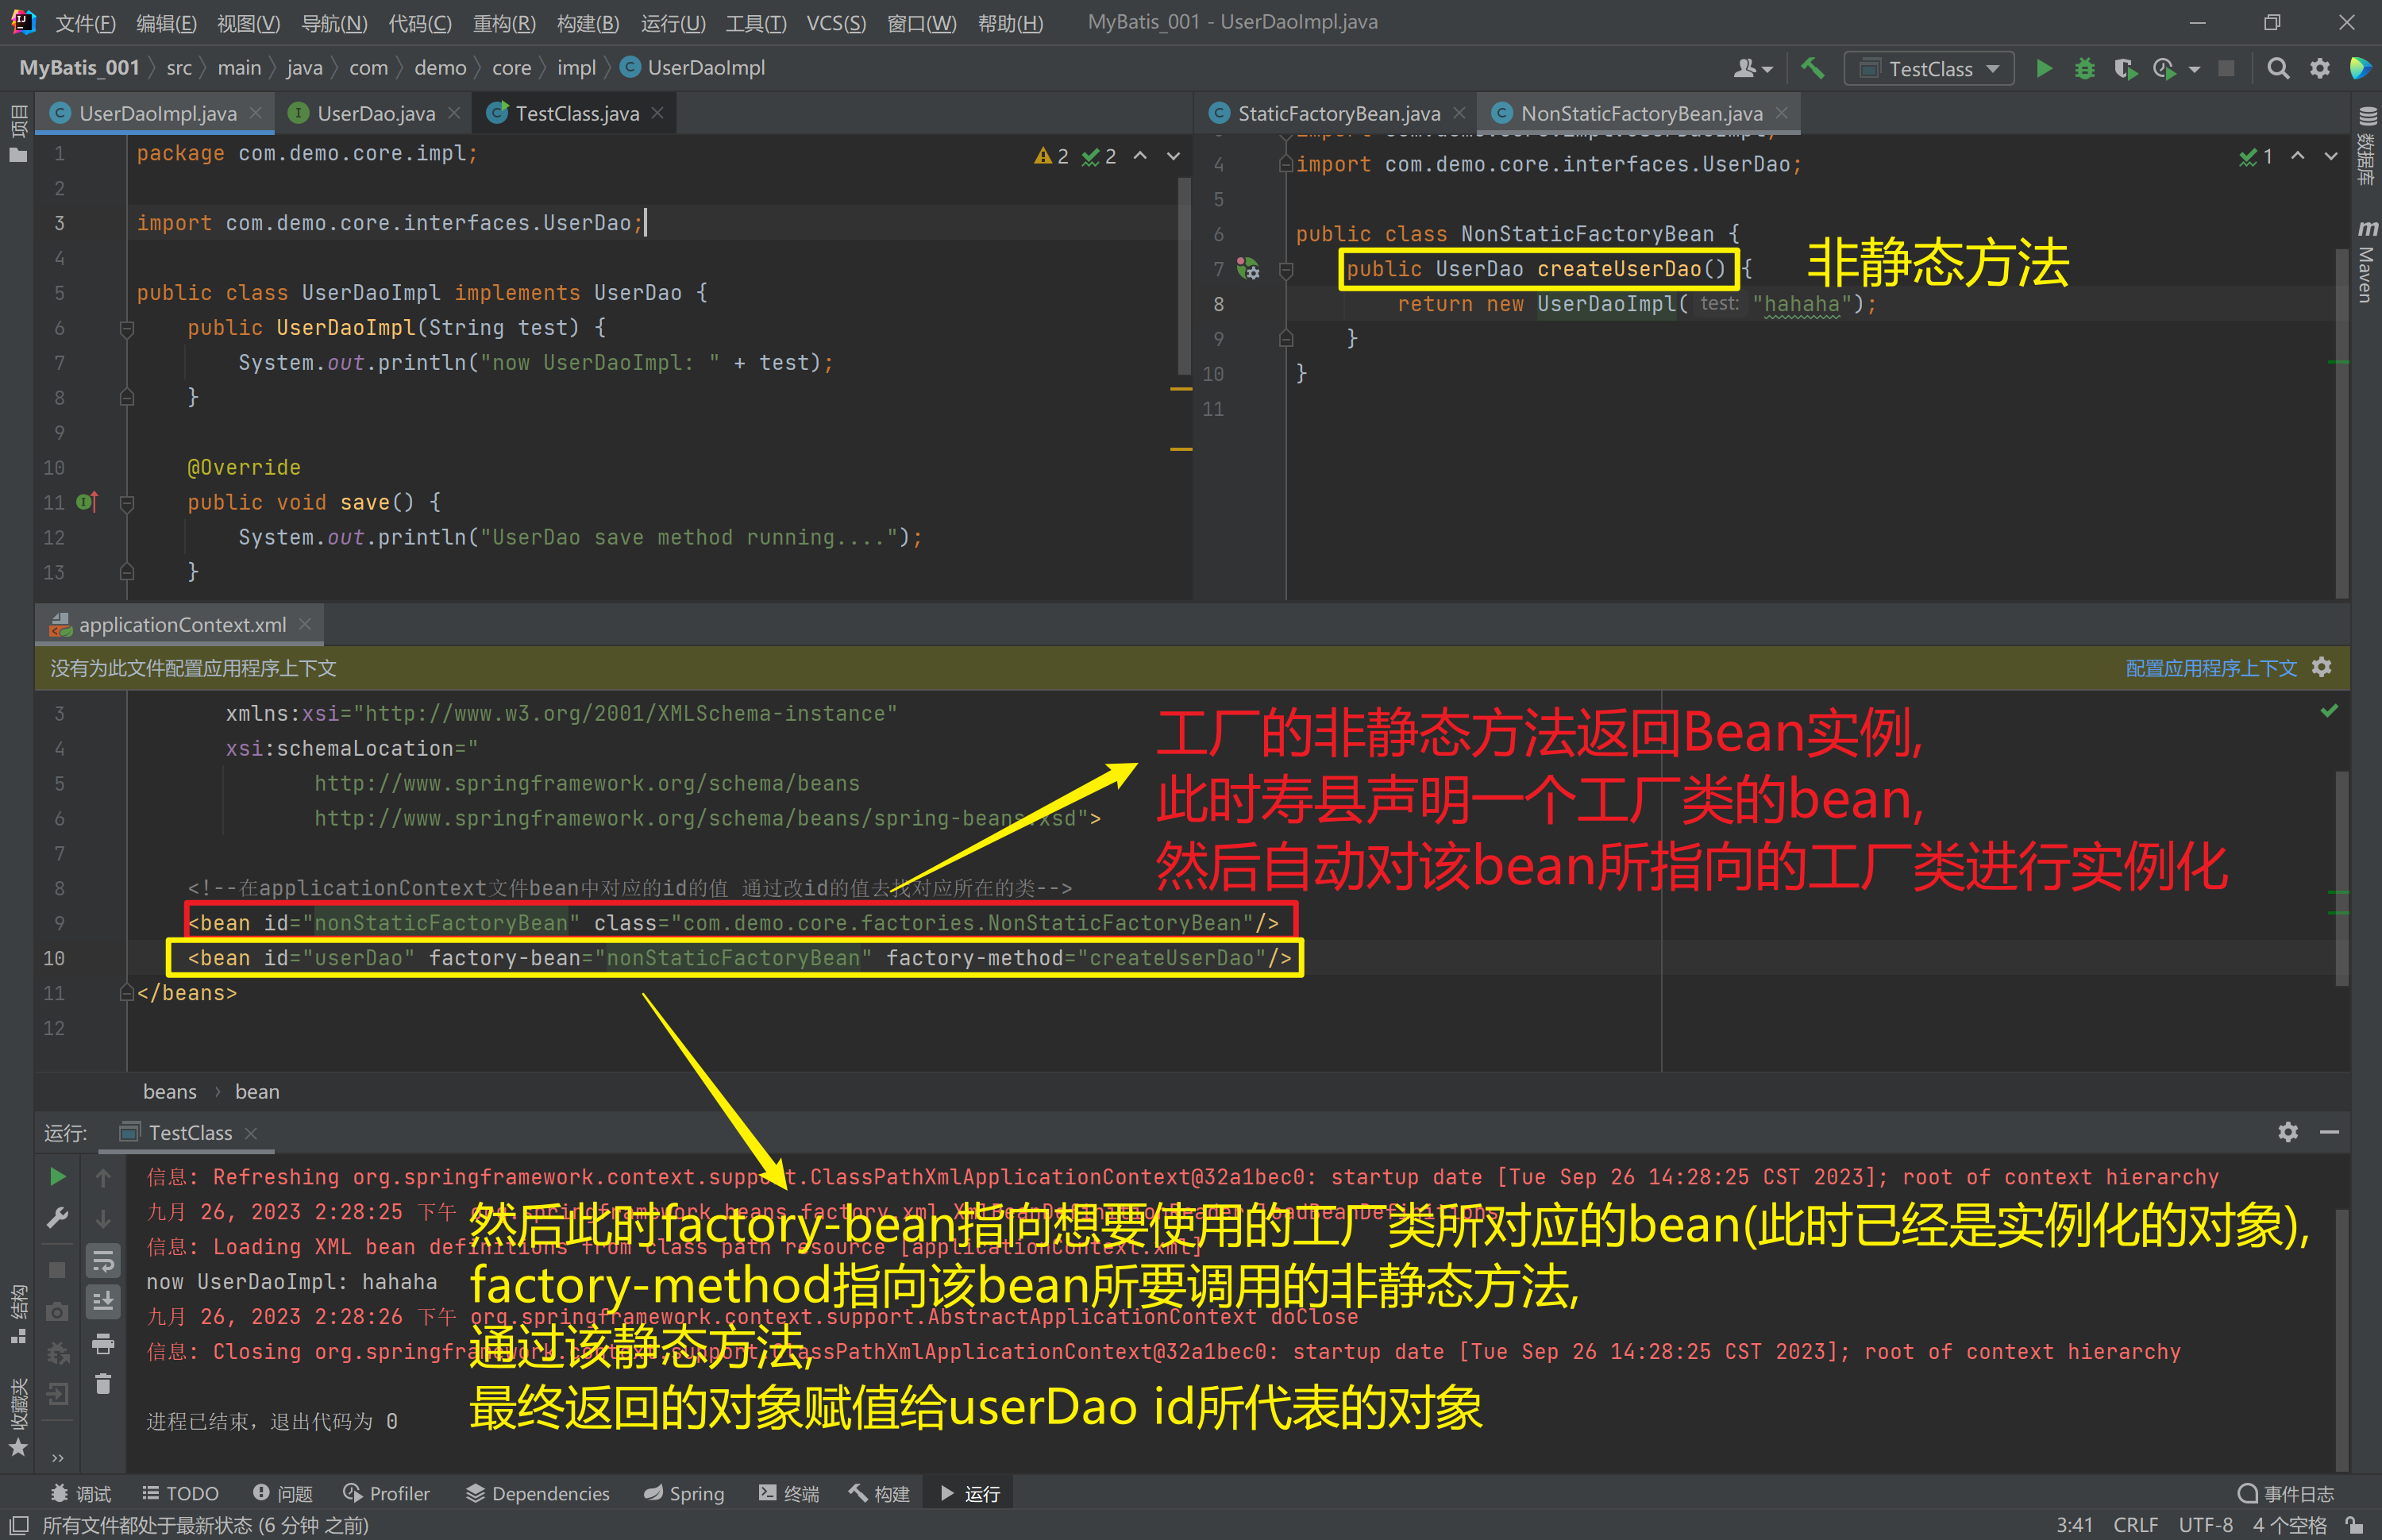The width and height of the screenshot is (2382, 1540).
Task: Collapse the save() method fold marker
Action: point(127,503)
